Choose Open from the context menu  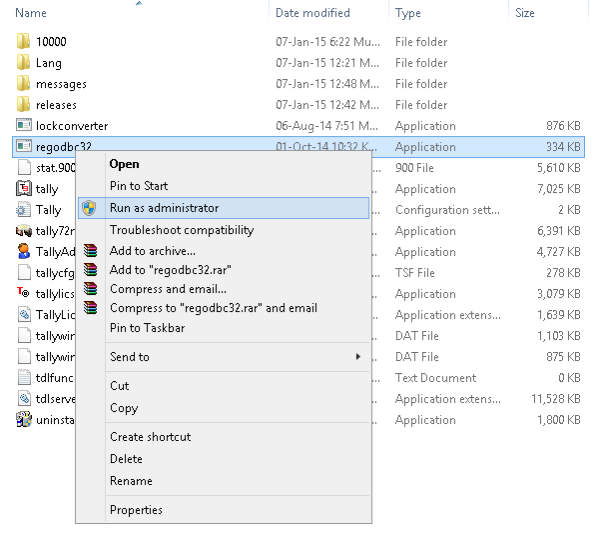point(124,164)
